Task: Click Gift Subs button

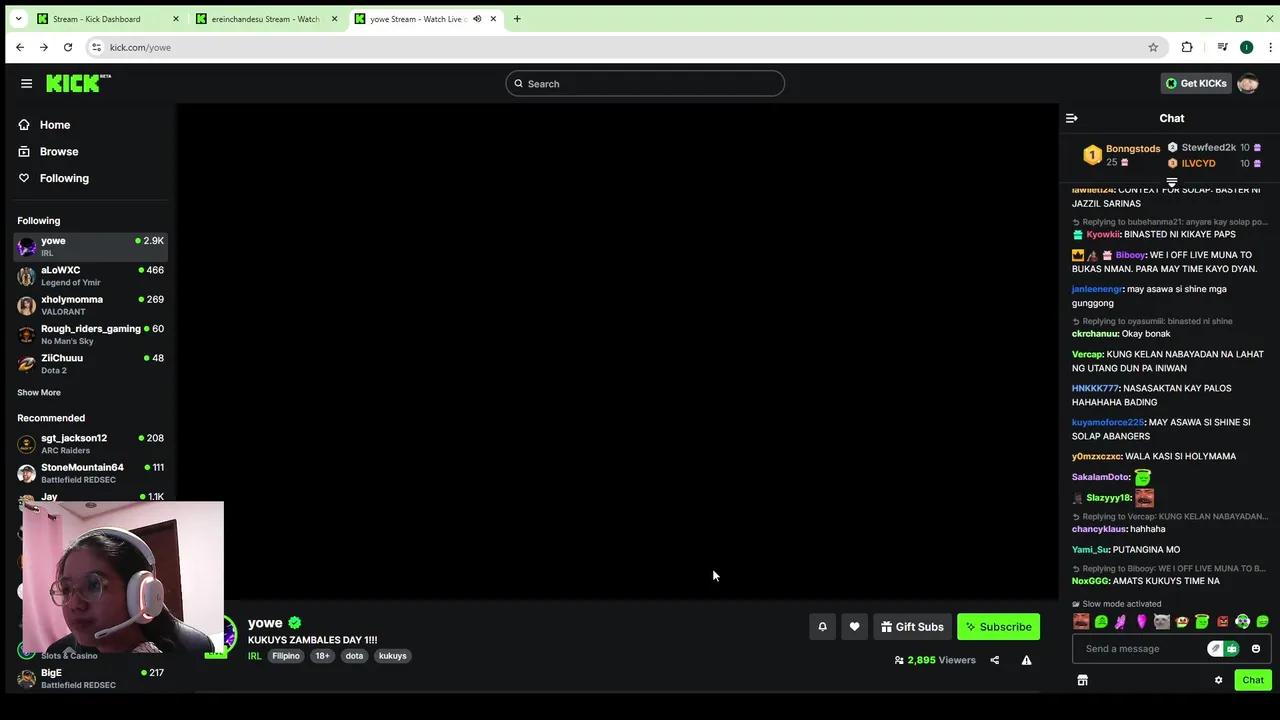Action: pyautogui.click(x=912, y=627)
